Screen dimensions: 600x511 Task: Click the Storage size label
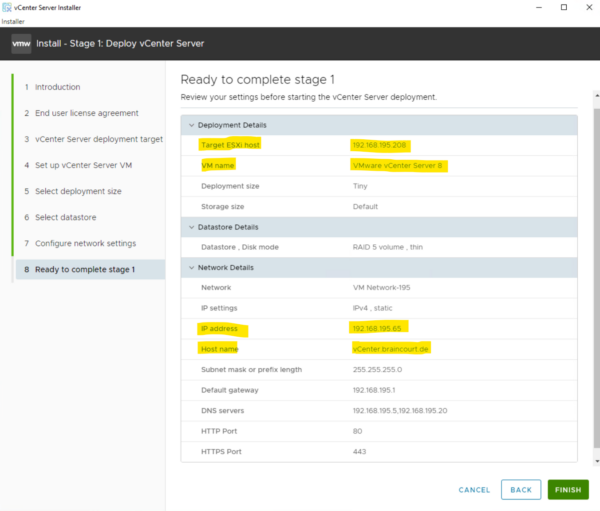(x=222, y=207)
